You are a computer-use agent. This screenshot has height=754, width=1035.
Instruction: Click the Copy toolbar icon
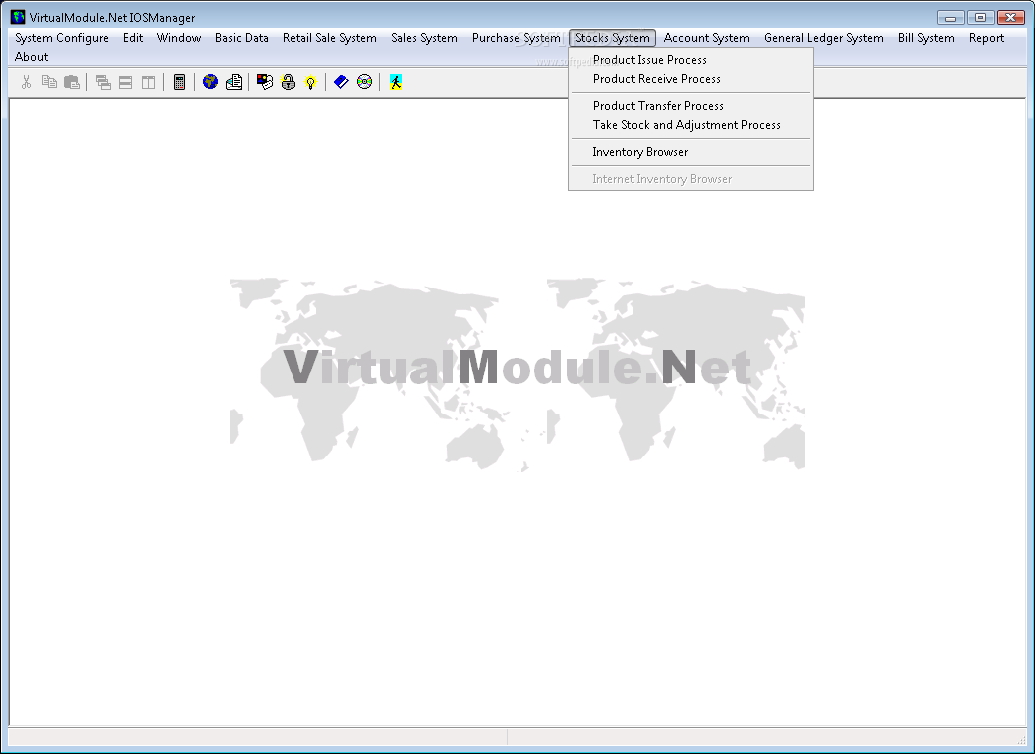click(50, 82)
